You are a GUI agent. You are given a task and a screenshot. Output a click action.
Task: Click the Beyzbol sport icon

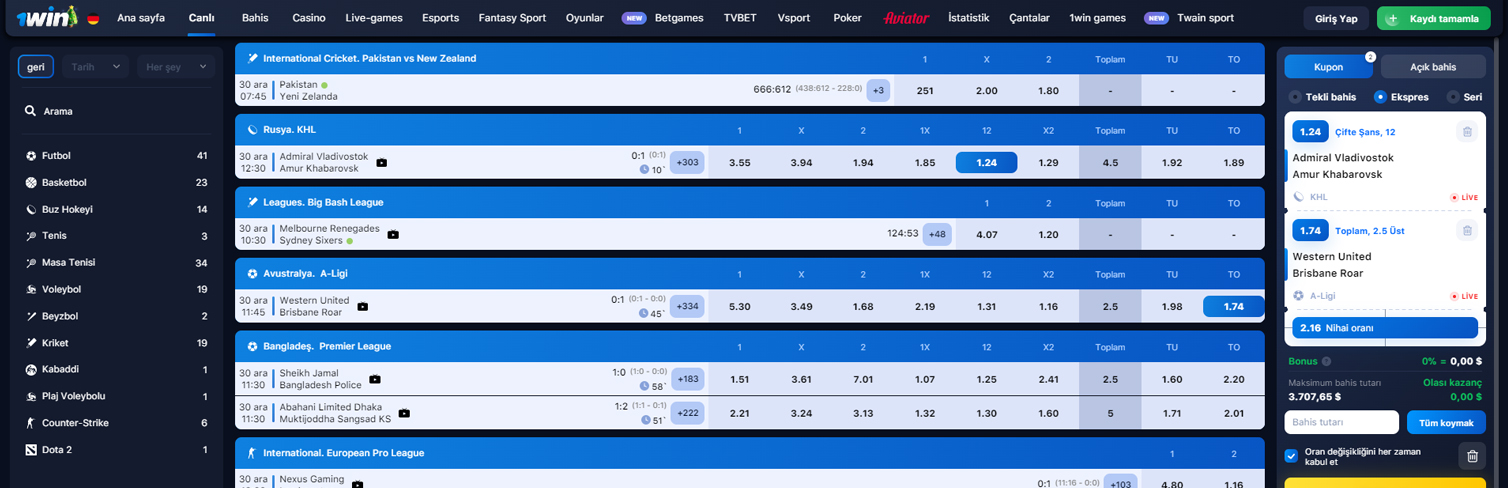pyautogui.click(x=32, y=316)
